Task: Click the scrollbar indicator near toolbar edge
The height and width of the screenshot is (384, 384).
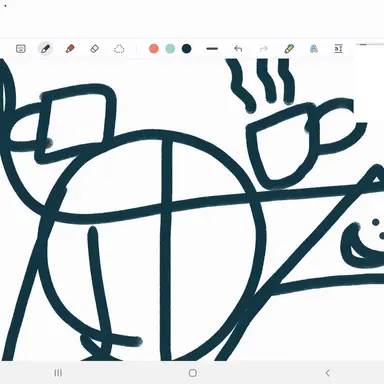Action: (364, 44)
